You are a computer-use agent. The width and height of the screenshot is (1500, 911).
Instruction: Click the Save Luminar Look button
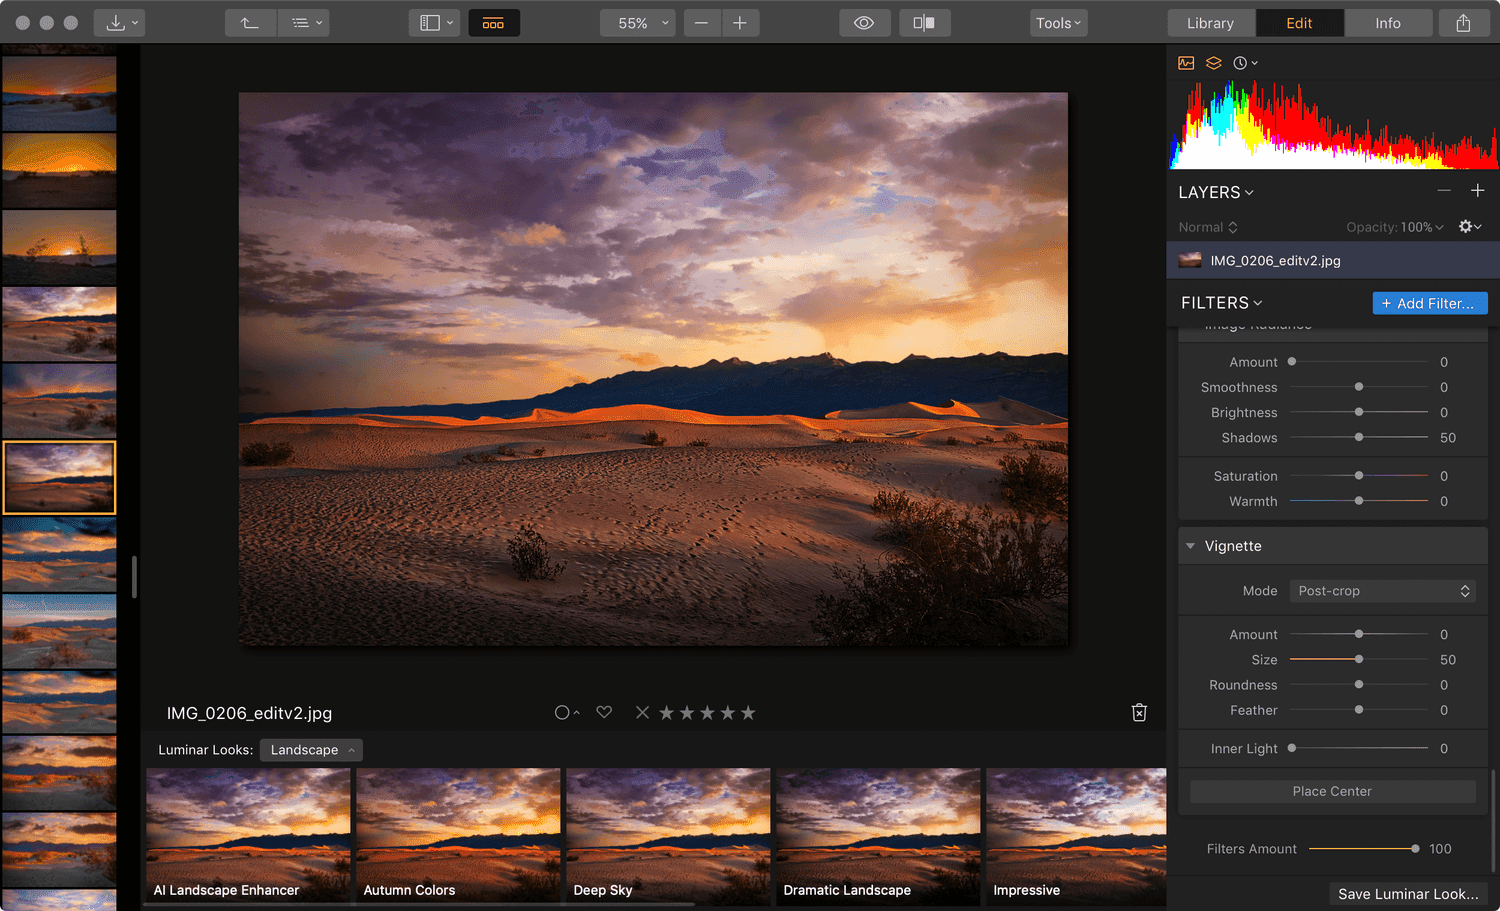click(1408, 894)
